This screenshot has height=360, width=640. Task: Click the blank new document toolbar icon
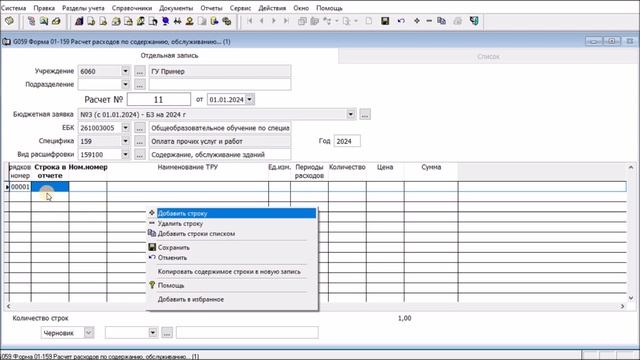click(x=369, y=21)
